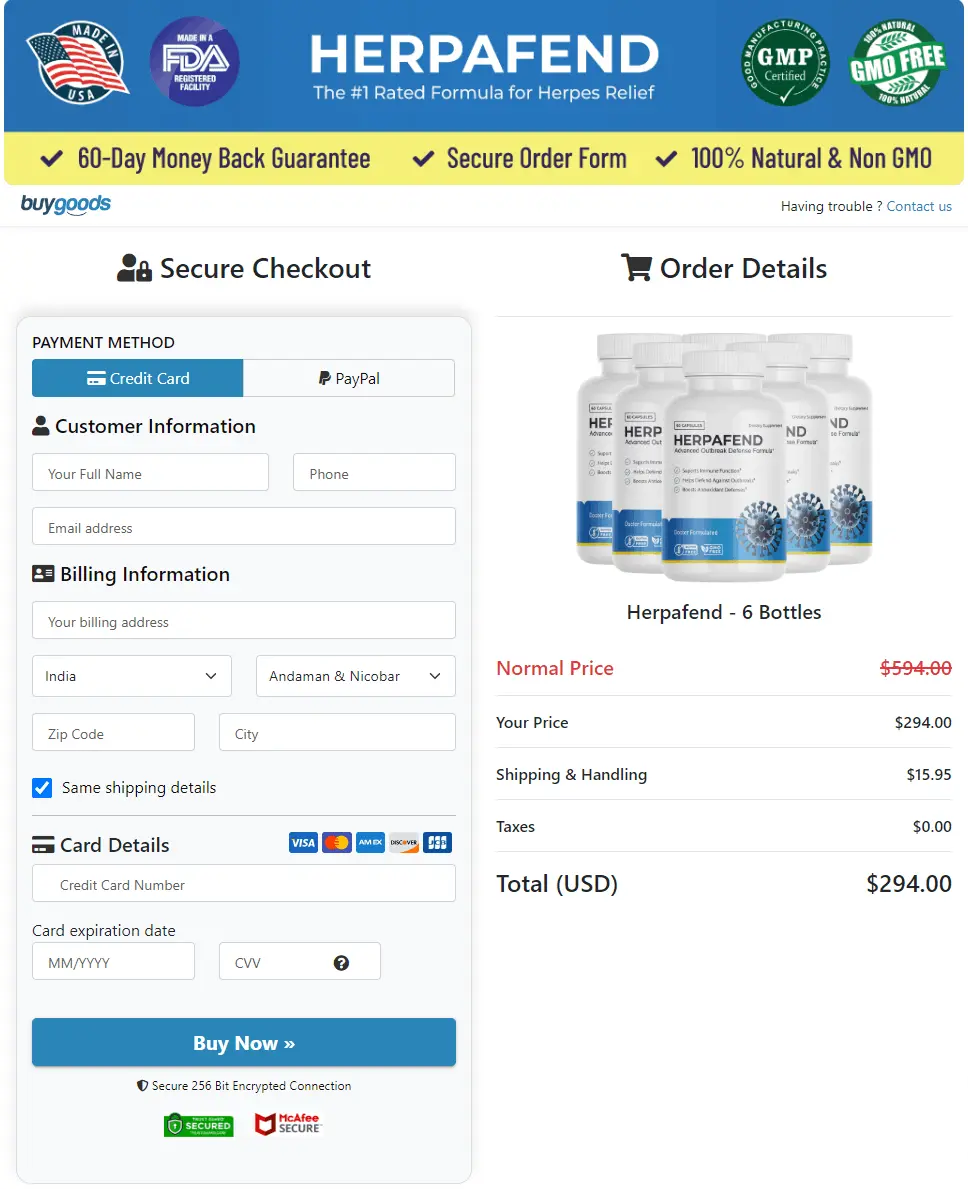Expand the Andaman & Nicobar state dropdown
Image resolution: width=968 pixels, height=1189 pixels.
[x=355, y=676]
